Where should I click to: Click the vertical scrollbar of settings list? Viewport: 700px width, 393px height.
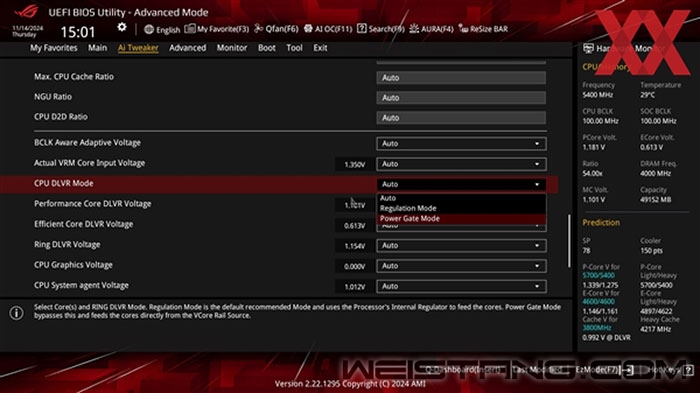pyautogui.click(x=569, y=241)
